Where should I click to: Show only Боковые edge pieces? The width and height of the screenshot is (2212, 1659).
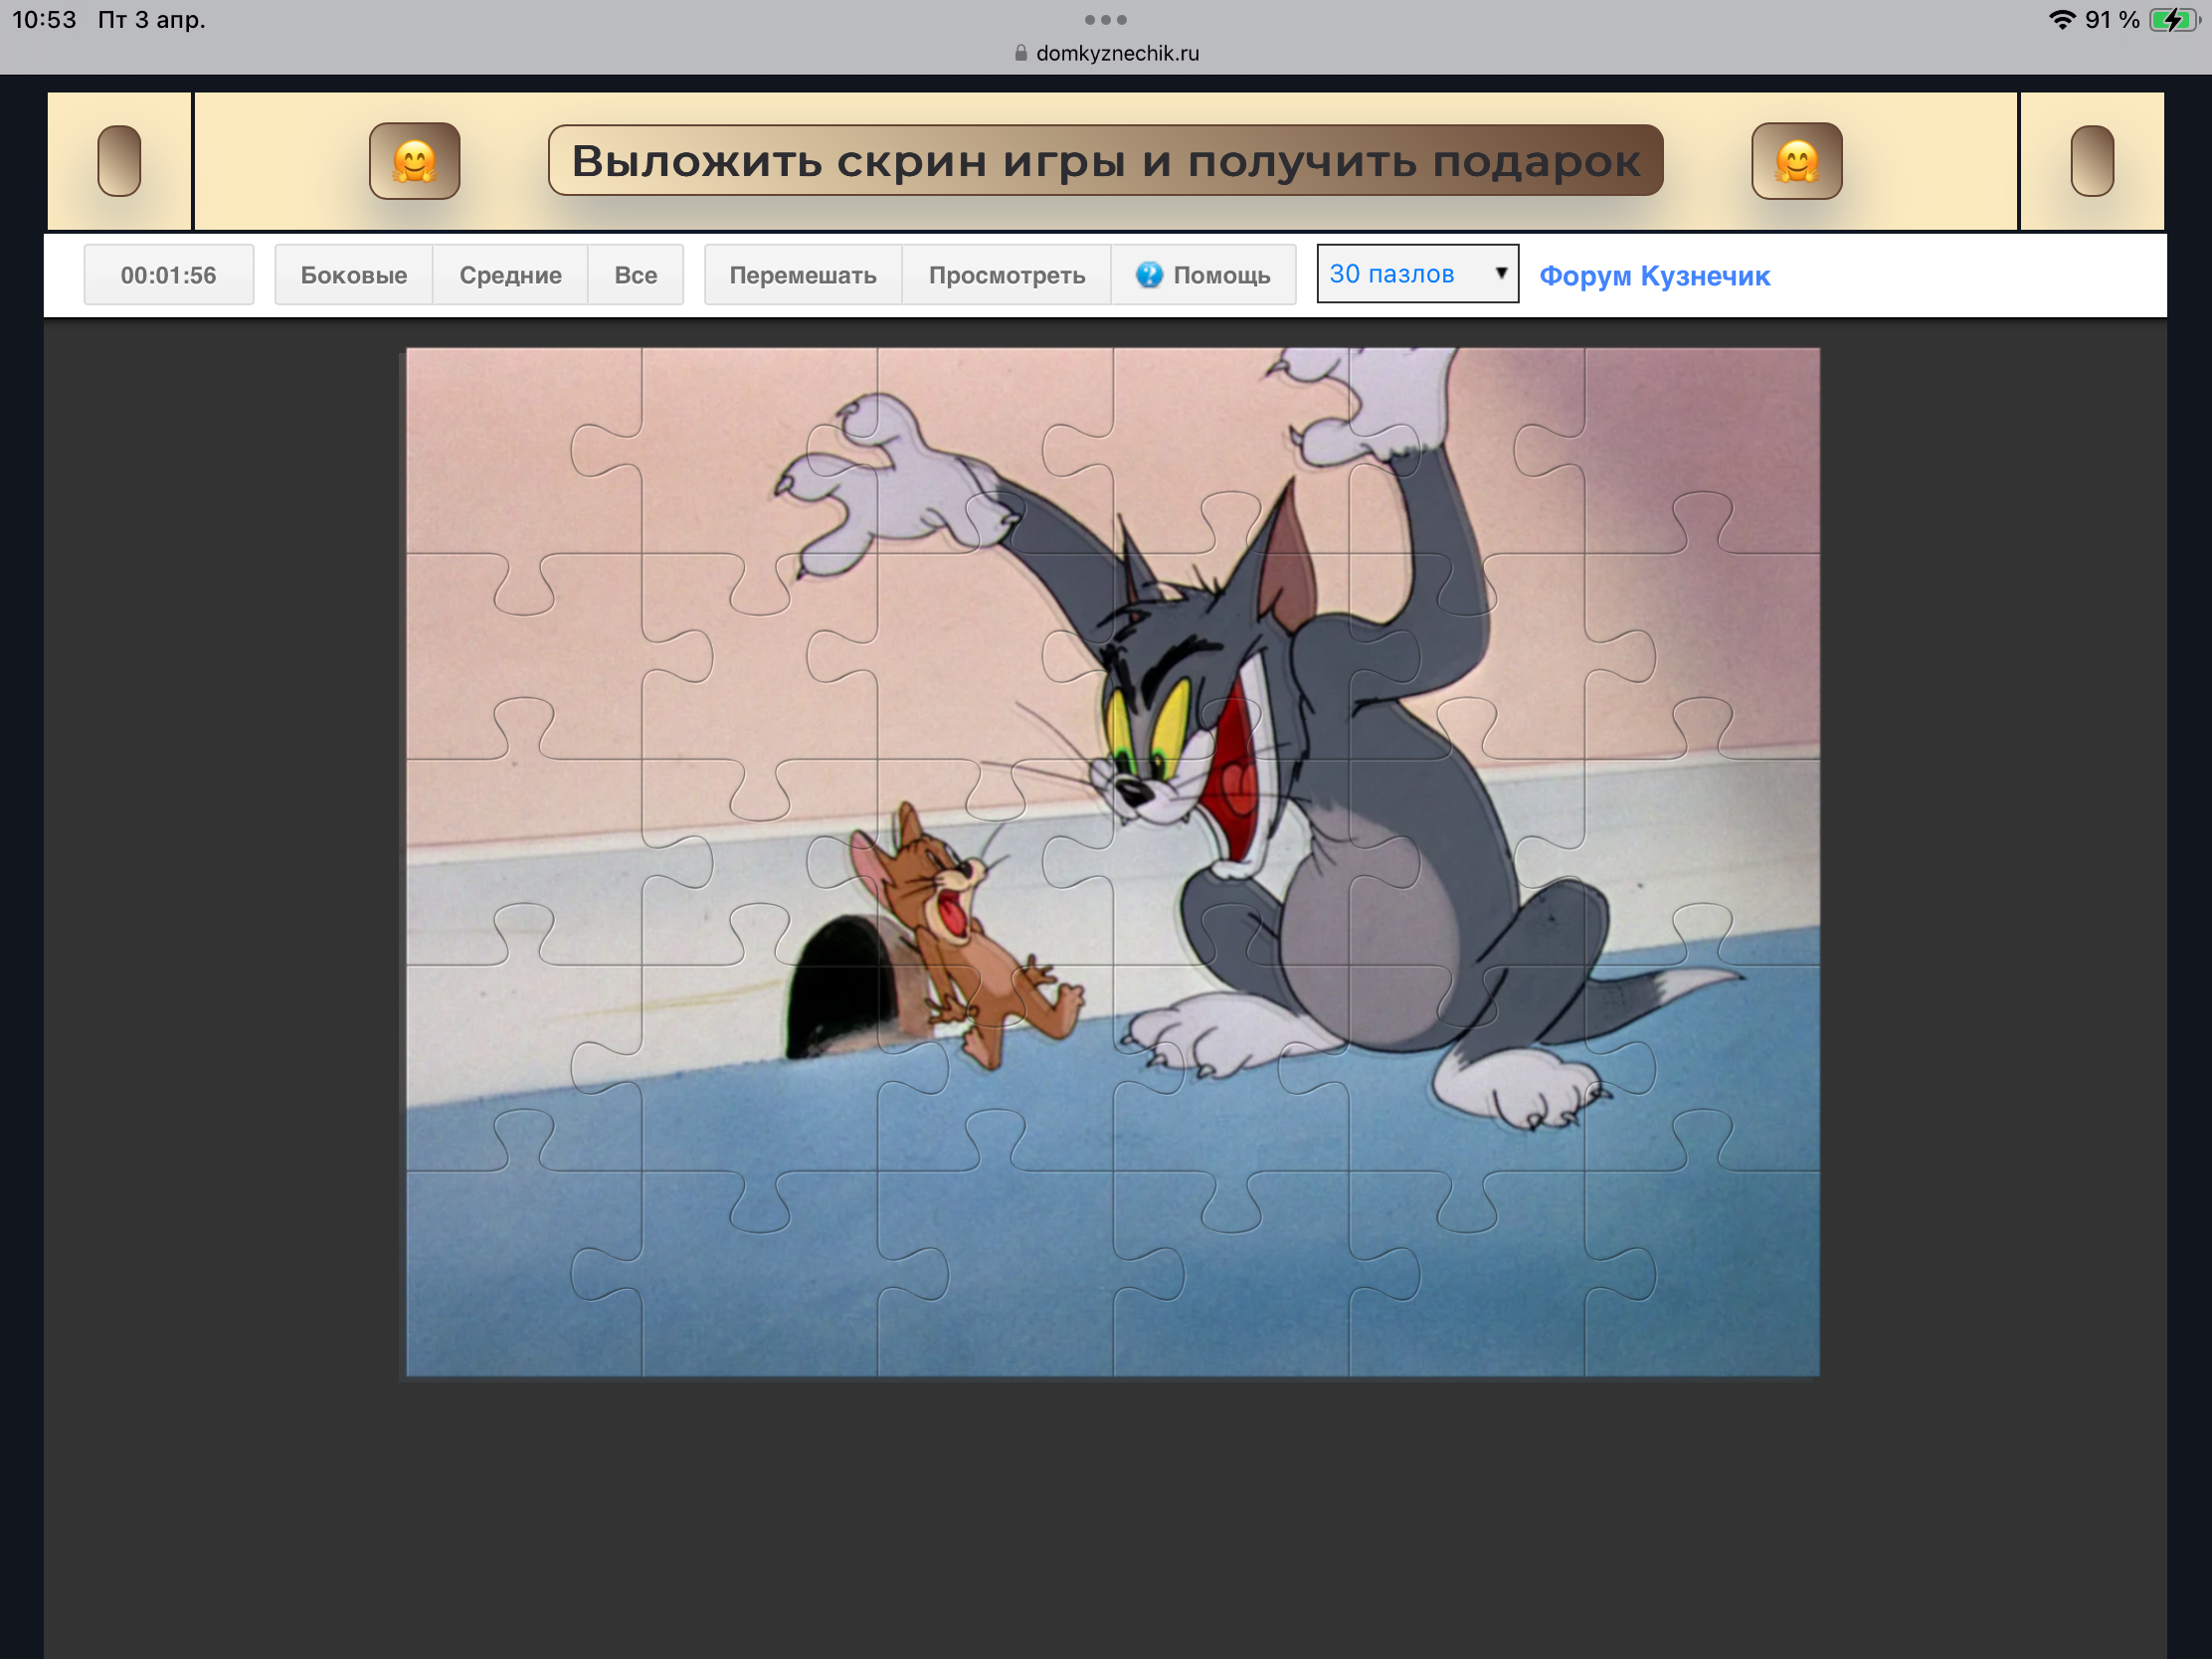pos(353,275)
